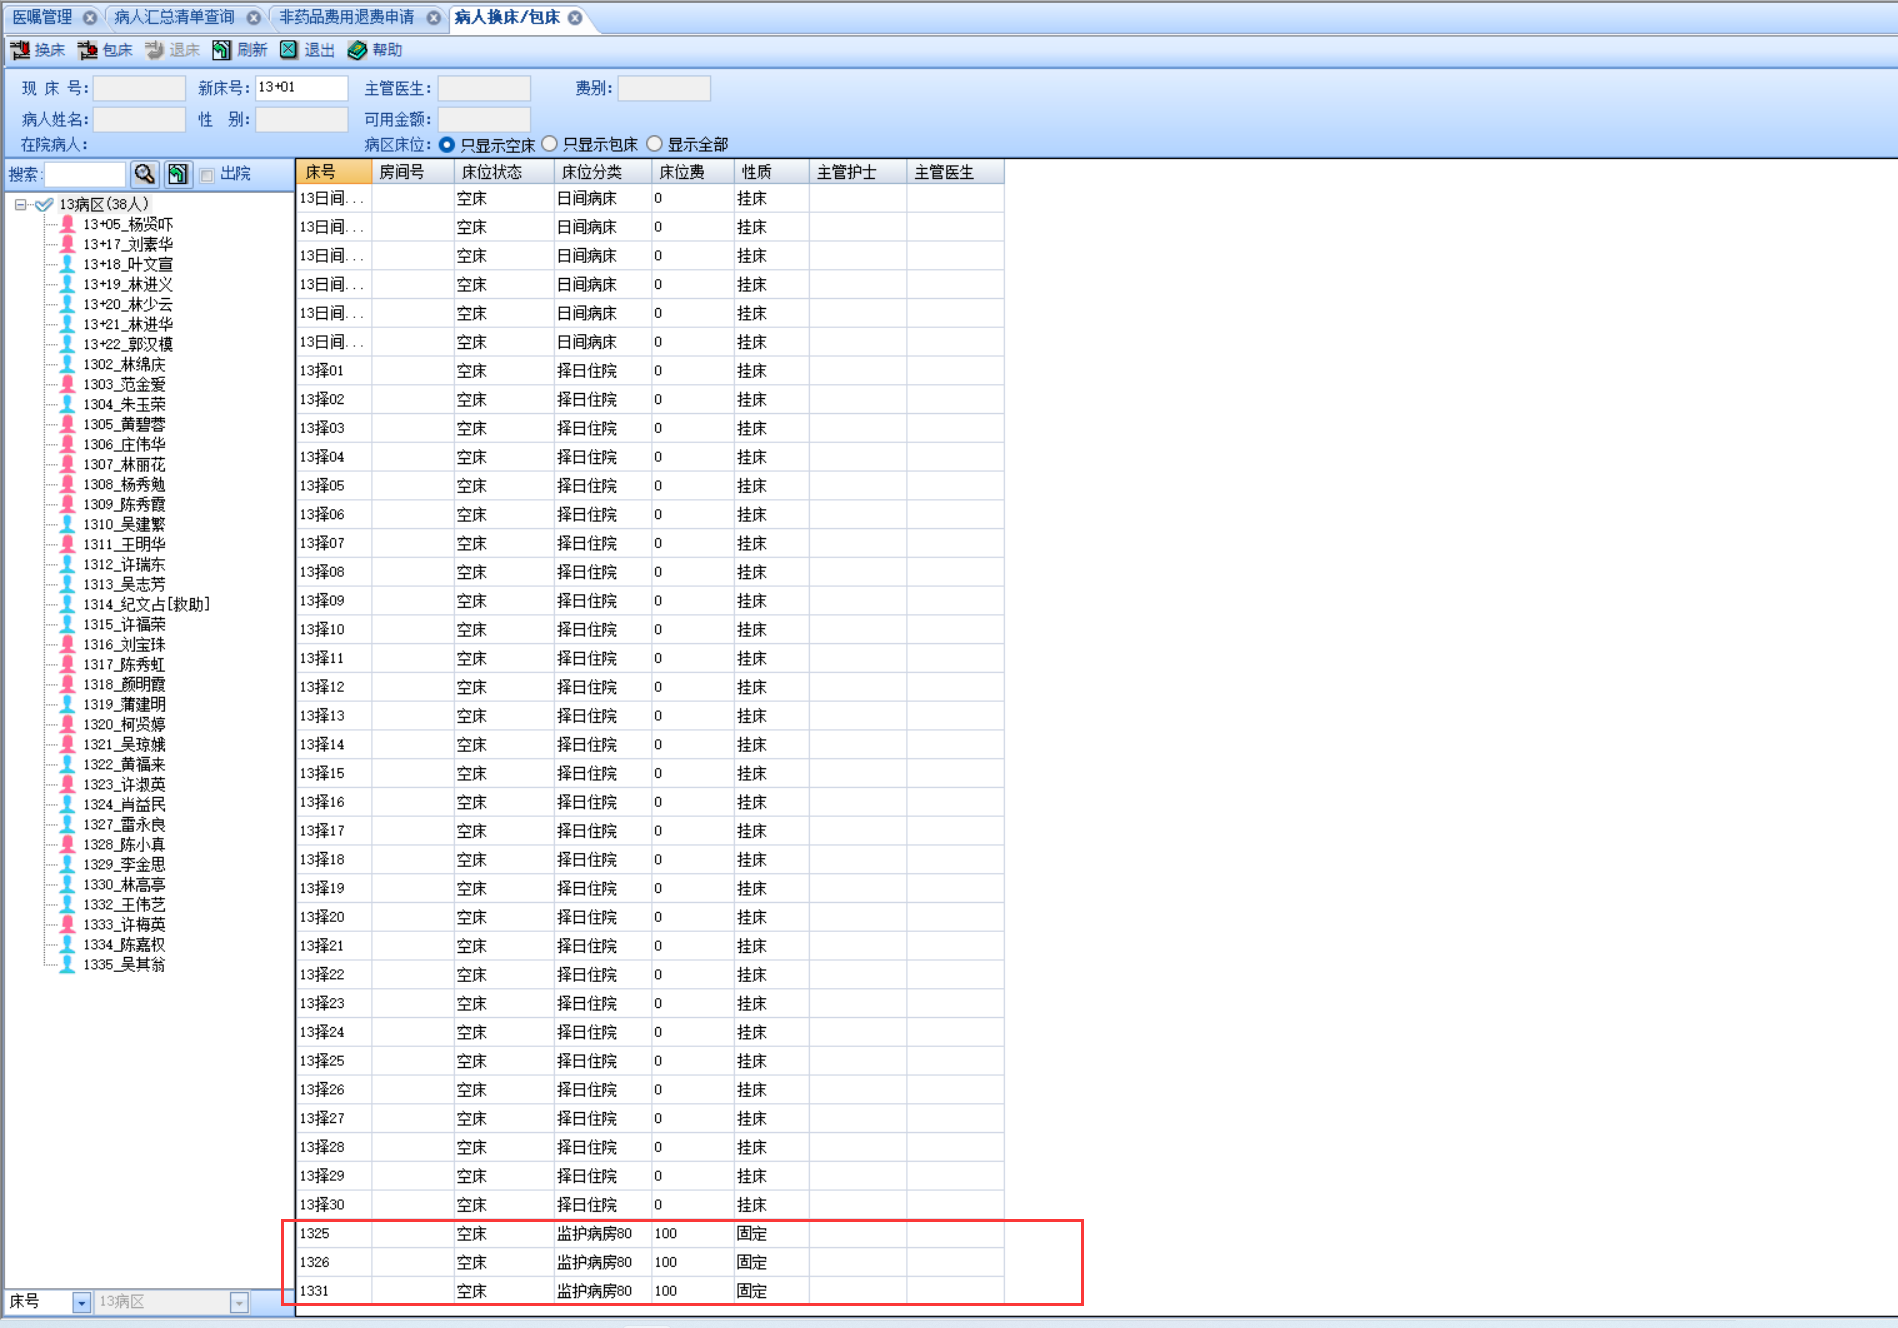Click the 现床号 field
Screen dimensions: 1898x1328
139,88
